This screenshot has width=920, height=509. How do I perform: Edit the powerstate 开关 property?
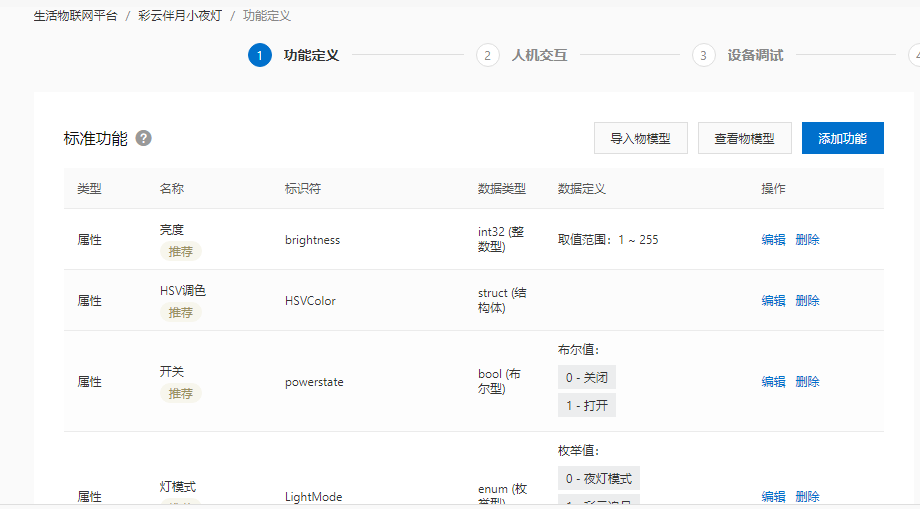[x=773, y=381]
